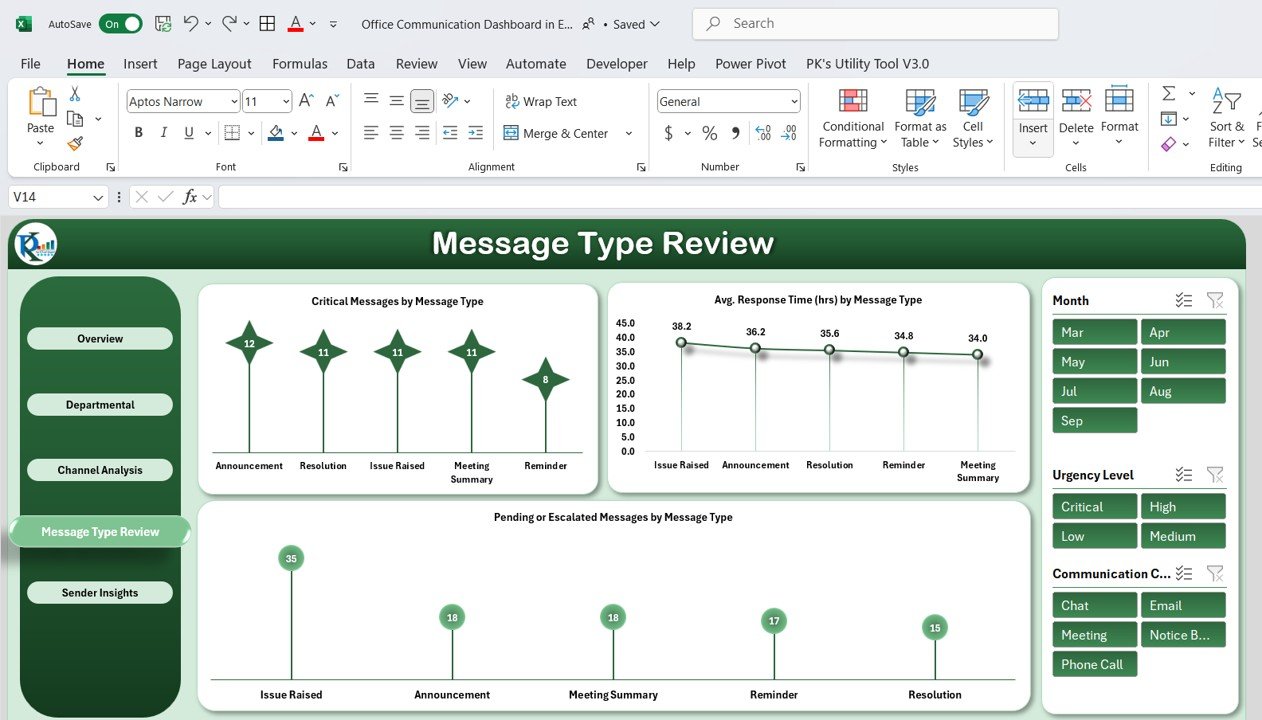Click the Percent Style icon
The height and width of the screenshot is (720, 1262).
709,133
